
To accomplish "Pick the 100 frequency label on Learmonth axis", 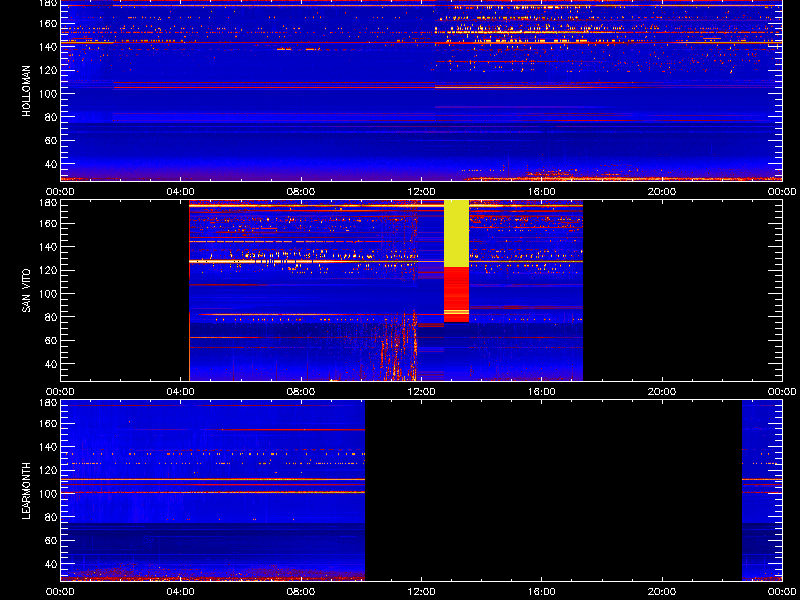I will [x=48, y=494].
